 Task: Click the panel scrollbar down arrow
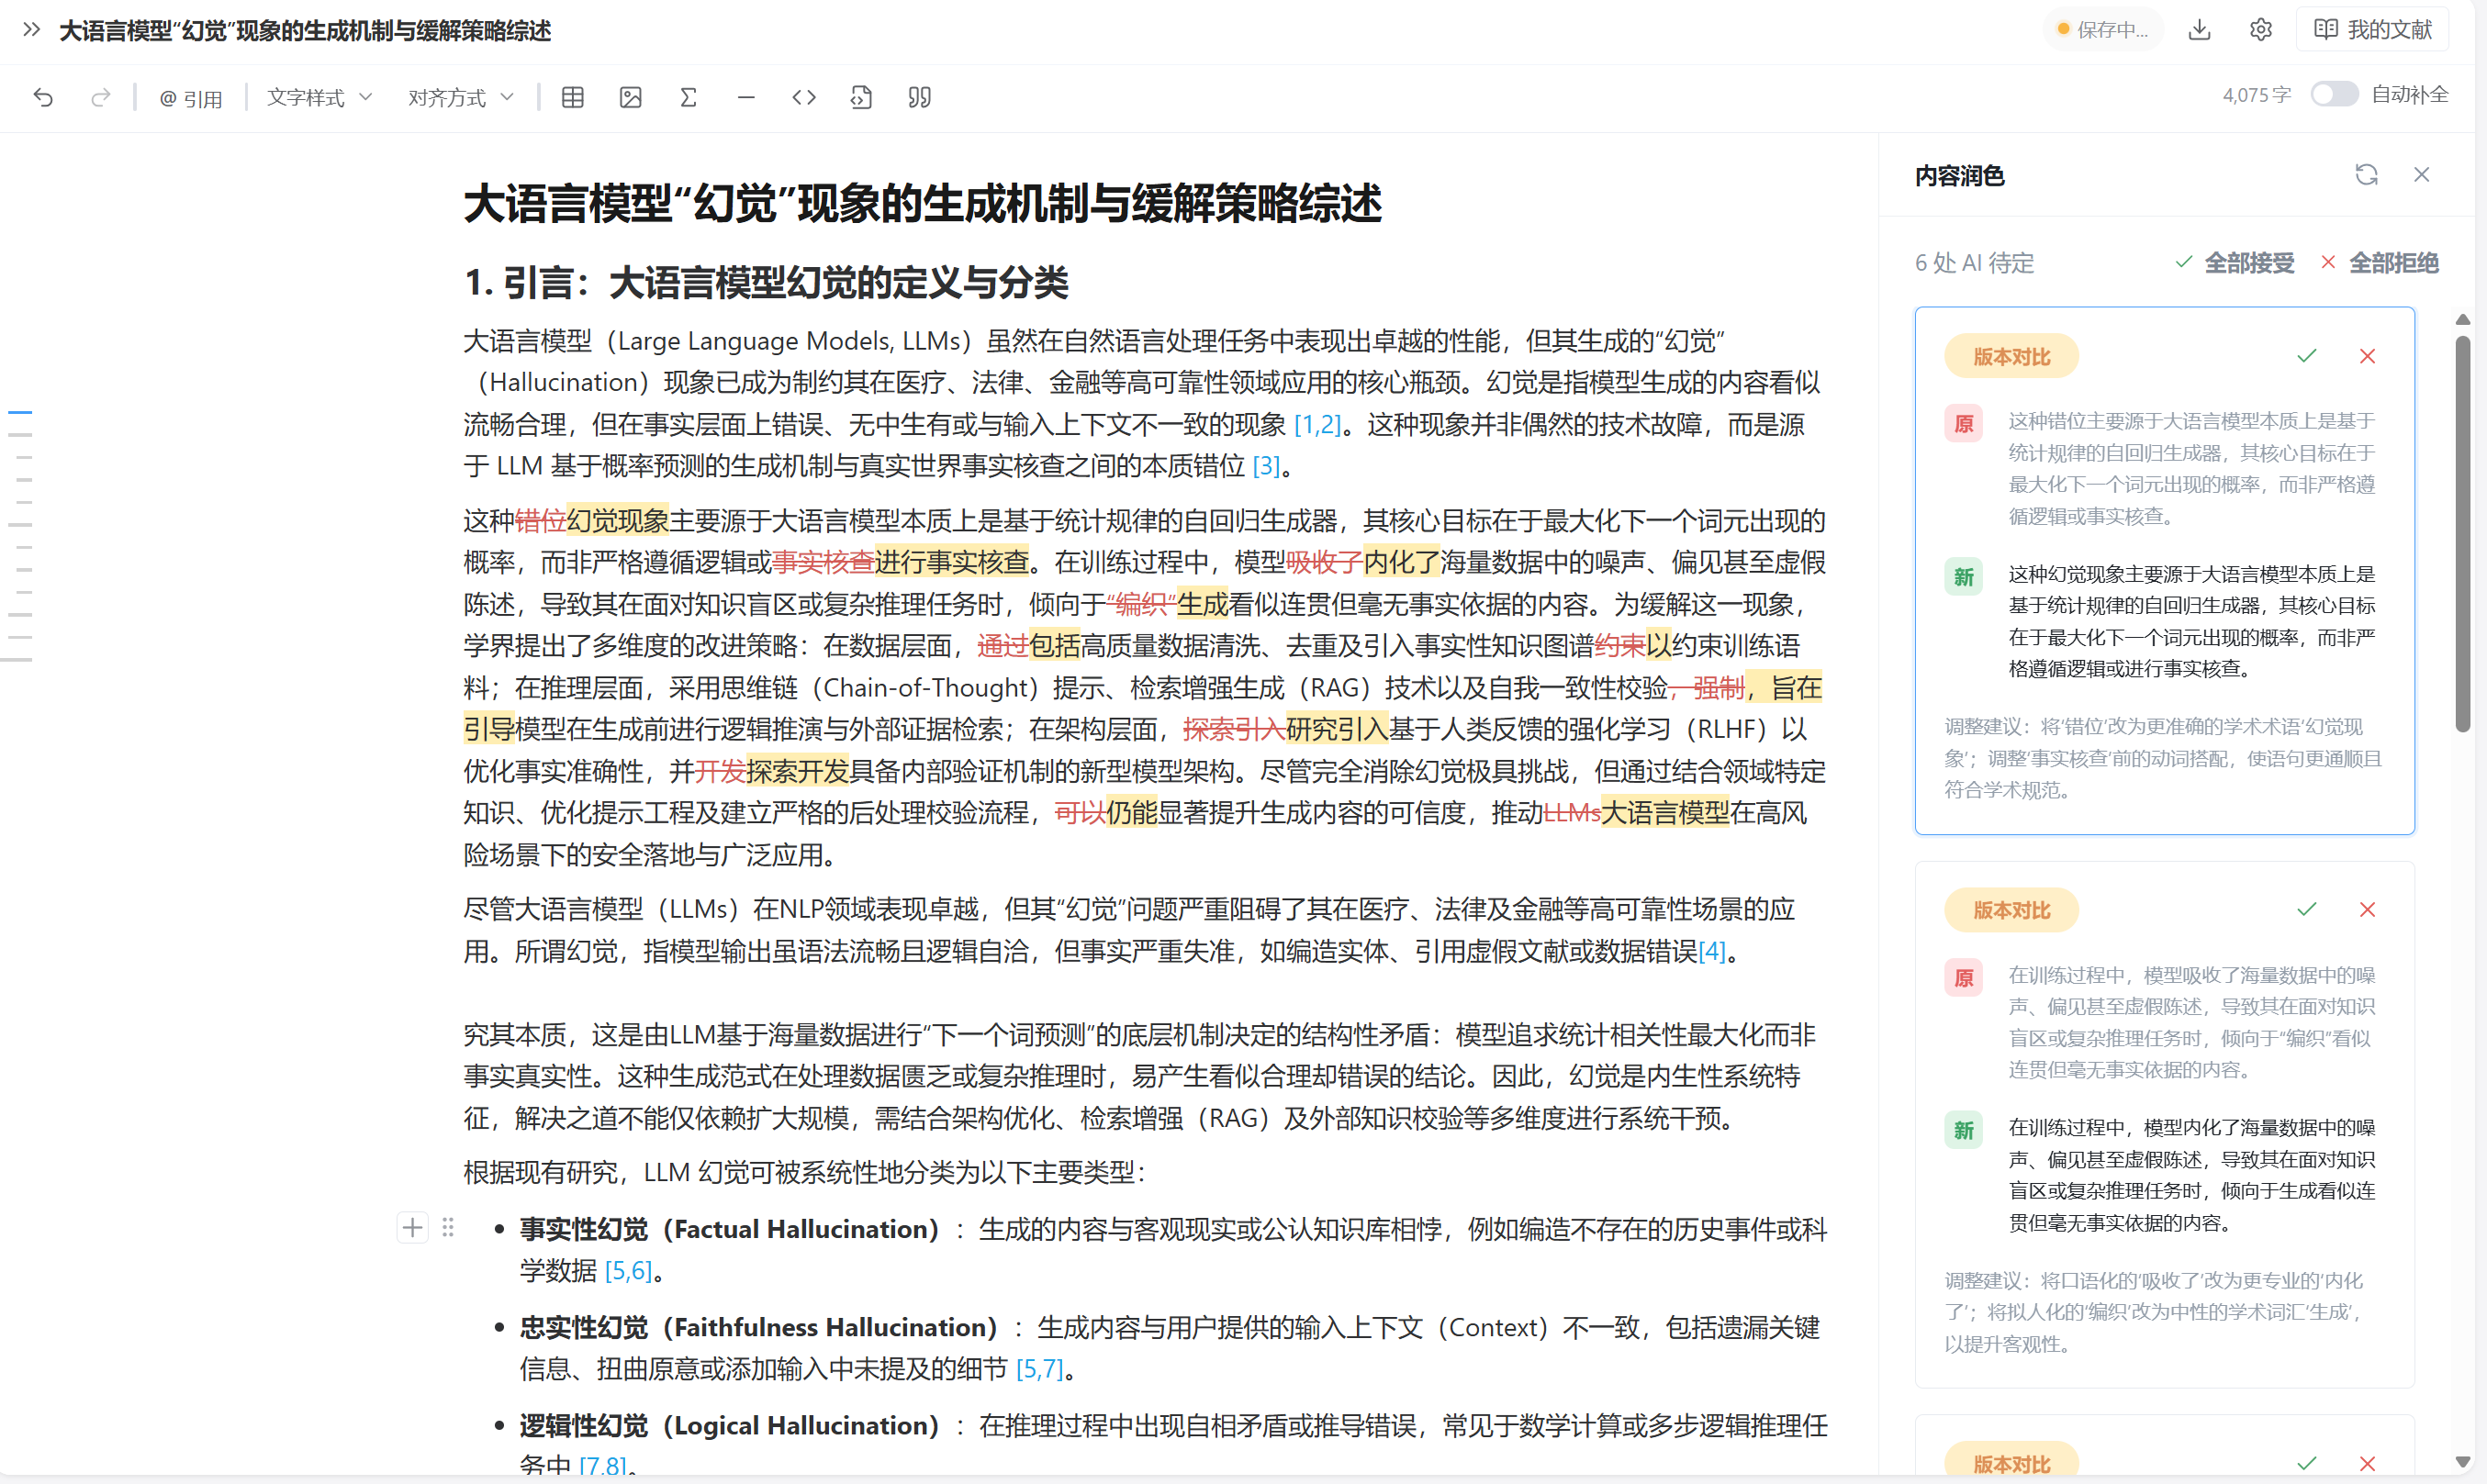[x=2463, y=1462]
